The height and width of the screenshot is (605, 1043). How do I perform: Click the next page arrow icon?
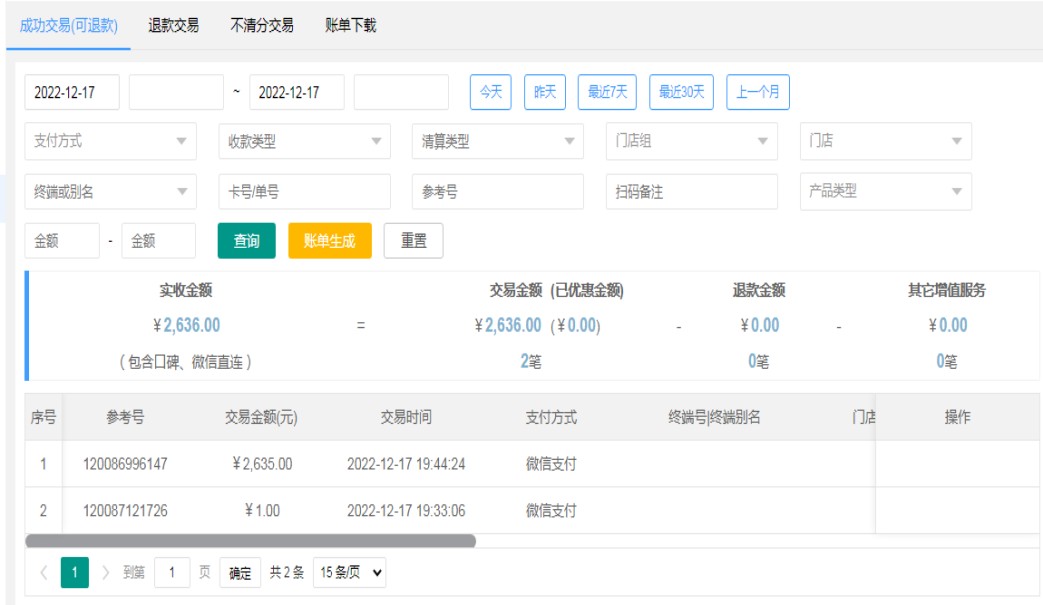(106, 573)
